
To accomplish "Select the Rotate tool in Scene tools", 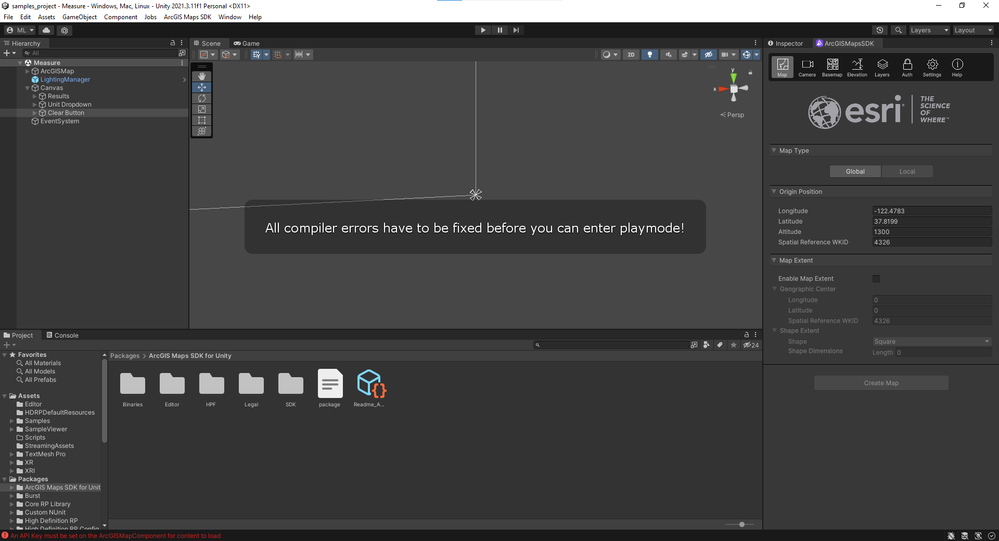I will point(202,98).
